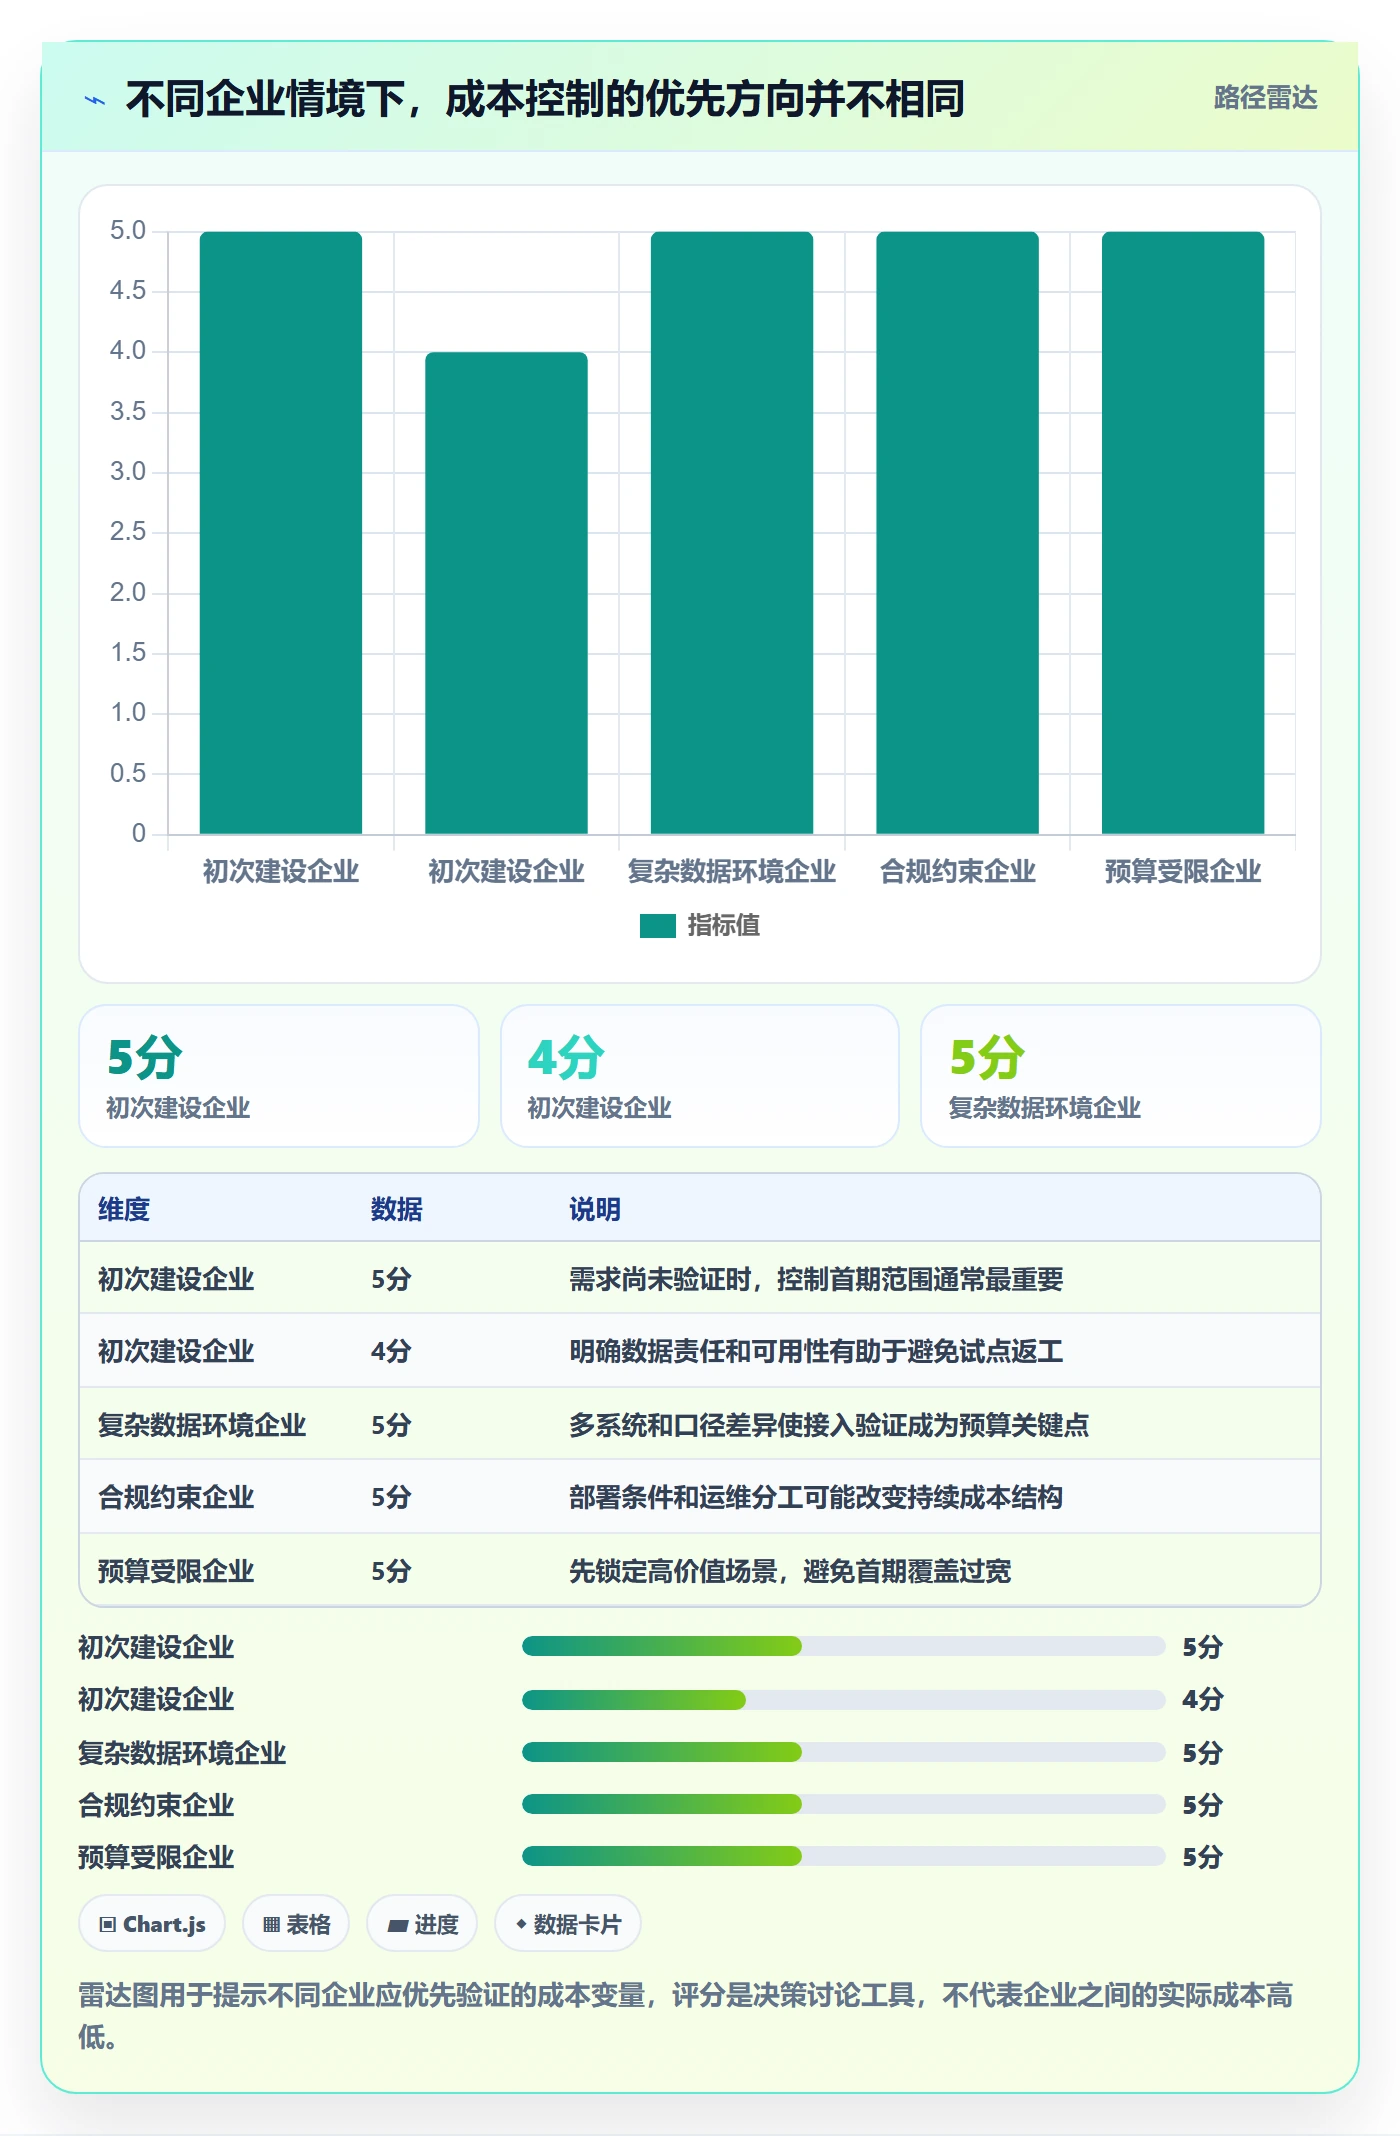Viewport: 1400px width, 2136px height.
Task: Click the 表格 tag chip
Action: (296, 1924)
